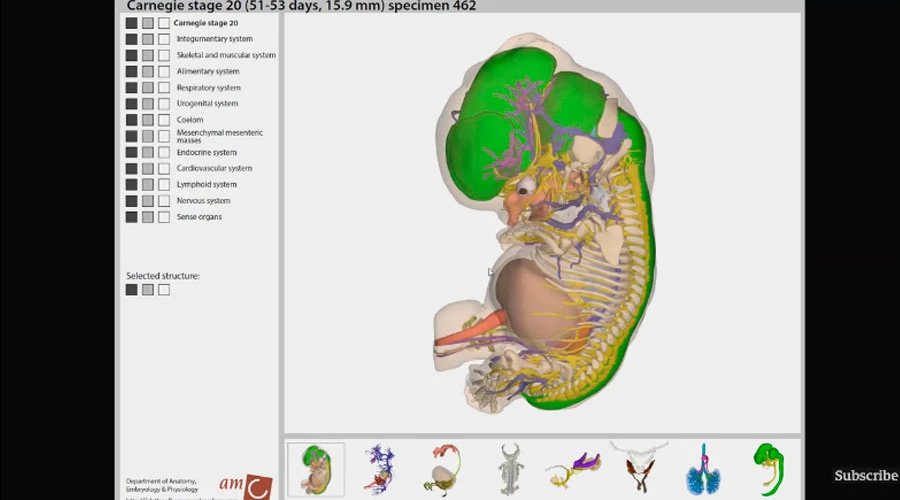Expand the Sense organs entry

[x=199, y=217]
